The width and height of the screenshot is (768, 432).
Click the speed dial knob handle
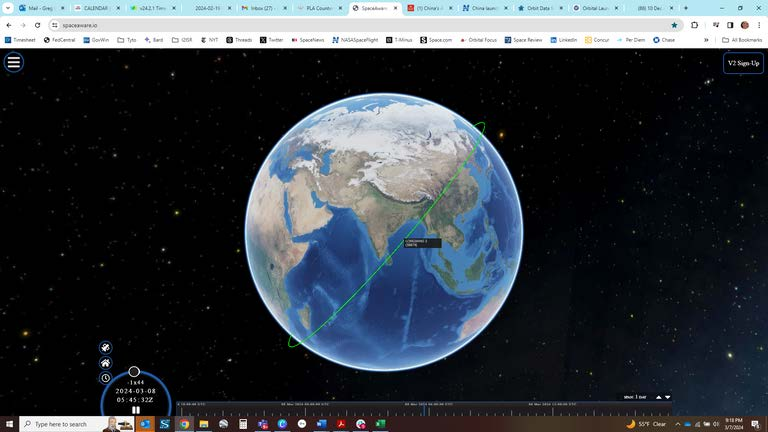pyautogui.click(x=134, y=372)
